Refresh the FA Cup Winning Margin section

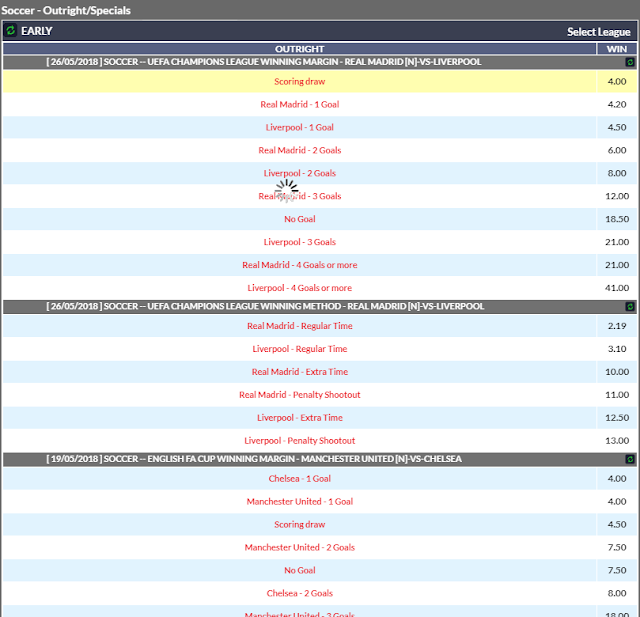pos(630,459)
